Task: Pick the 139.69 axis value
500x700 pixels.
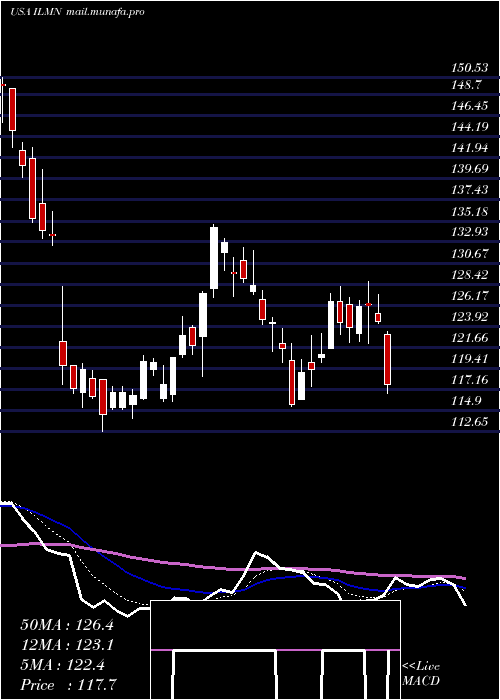Action: click(469, 169)
